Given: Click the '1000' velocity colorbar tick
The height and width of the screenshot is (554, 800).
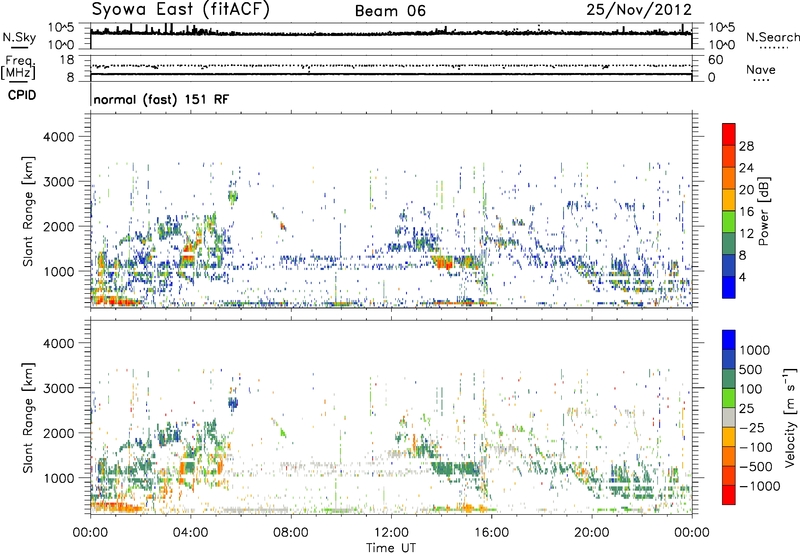Looking at the screenshot, I should click(x=755, y=350).
